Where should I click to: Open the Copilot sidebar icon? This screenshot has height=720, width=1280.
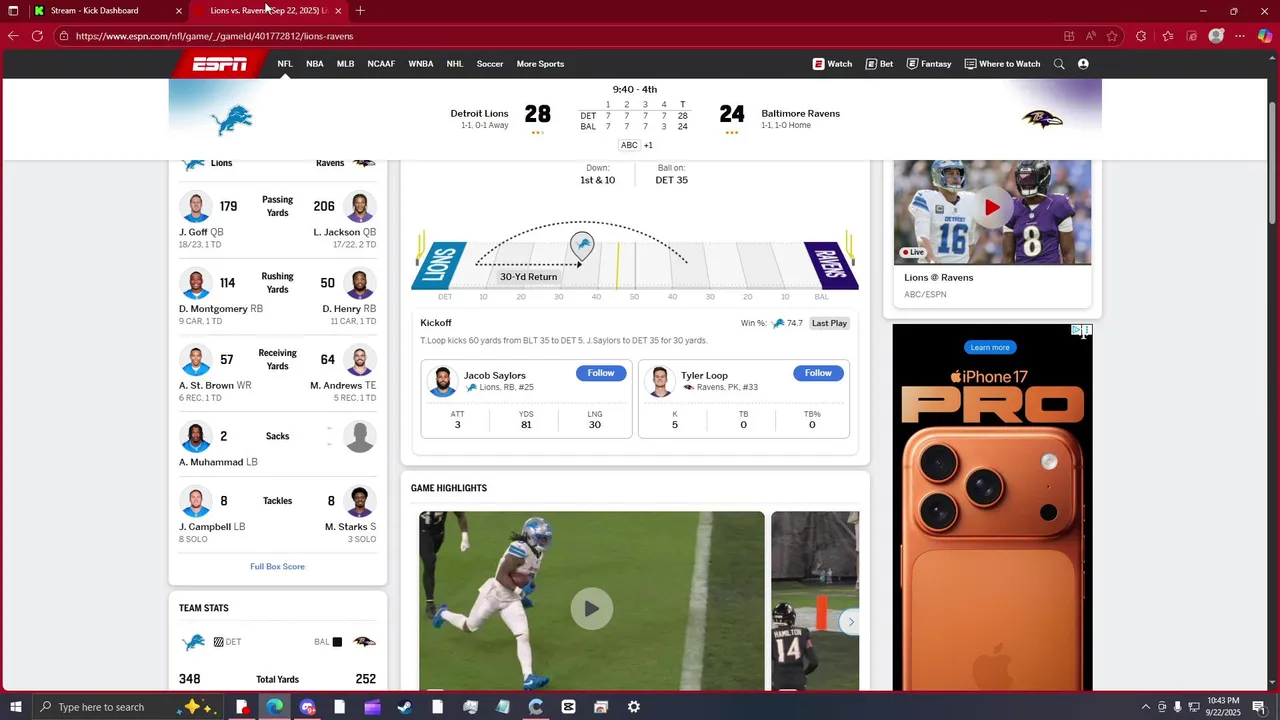click(x=1265, y=36)
